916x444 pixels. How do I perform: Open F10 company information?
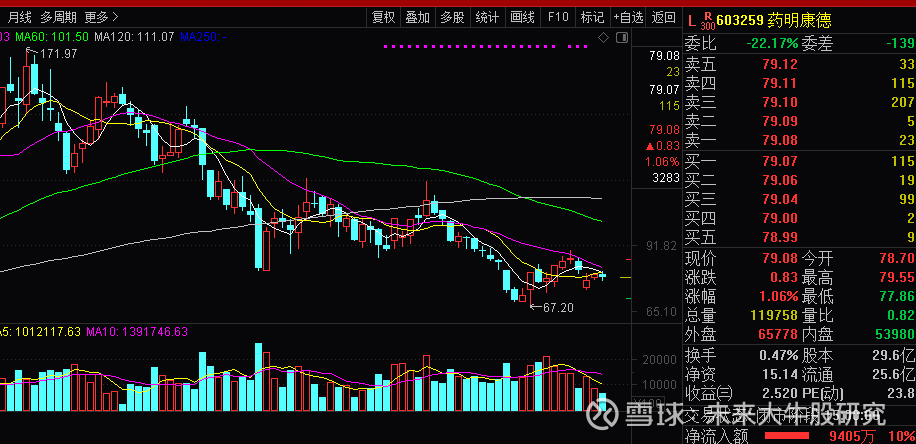[558, 18]
